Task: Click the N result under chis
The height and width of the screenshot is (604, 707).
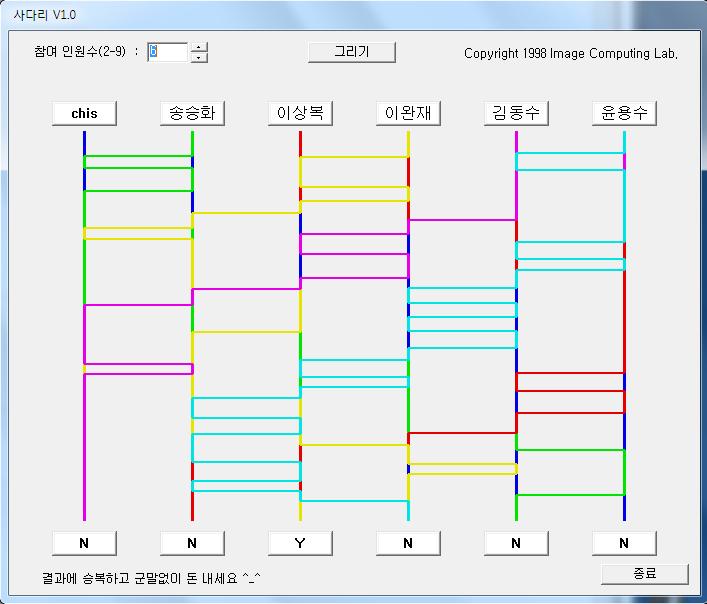Action: click(84, 543)
